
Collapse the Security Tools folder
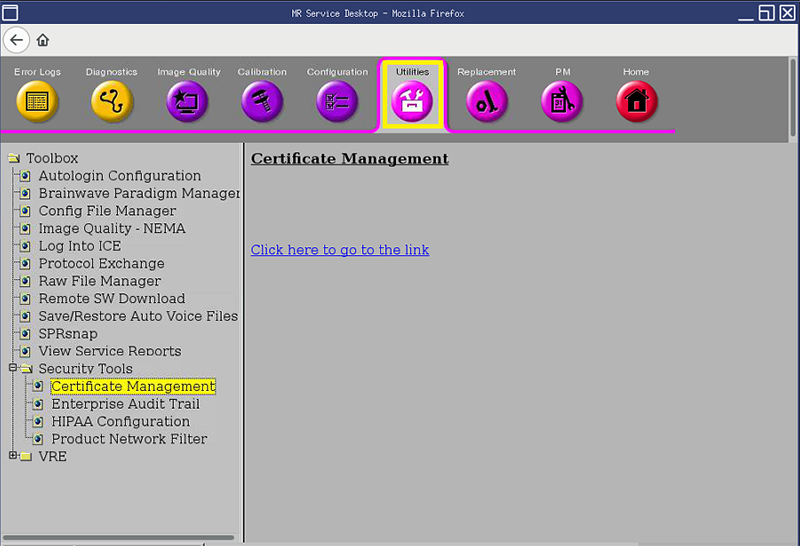pos(13,368)
